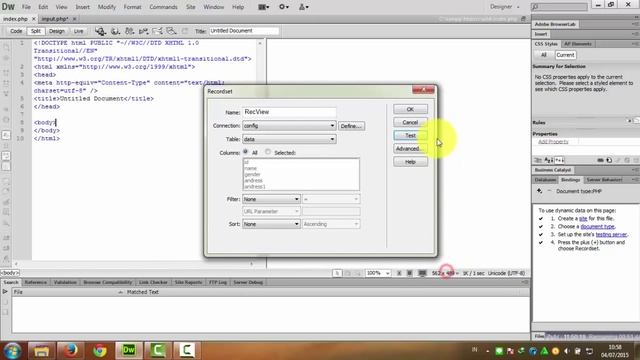Toggle the Live view button
Image resolution: width=640 pixels, height=360 pixels.
coord(78,31)
